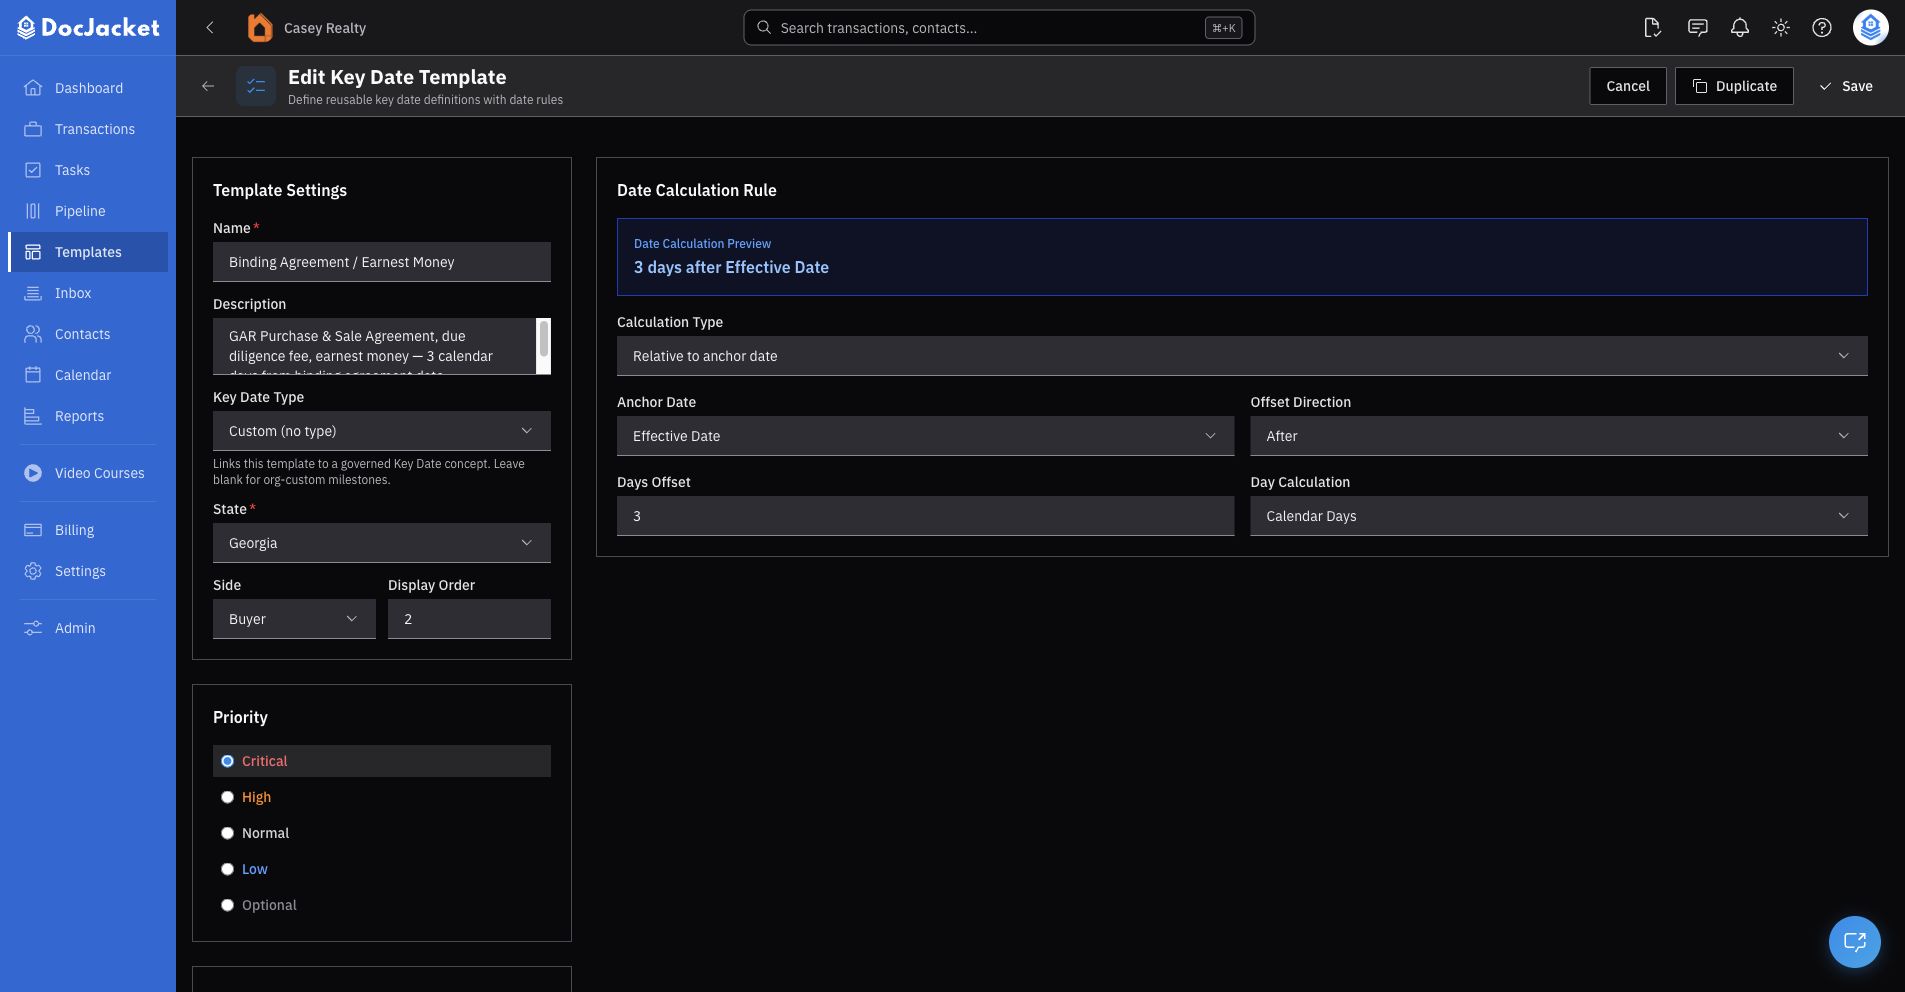Open the Anchor Date dropdown
Image resolution: width=1905 pixels, height=992 pixels.
click(x=925, y=436)
